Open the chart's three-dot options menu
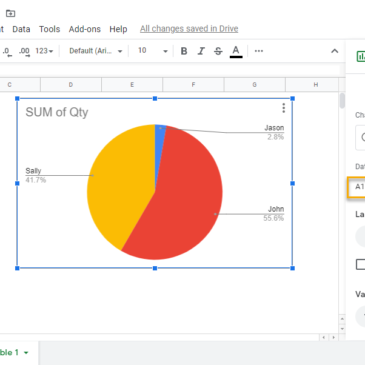This screenshot has height=365, width=365. [x=283, y=108]
